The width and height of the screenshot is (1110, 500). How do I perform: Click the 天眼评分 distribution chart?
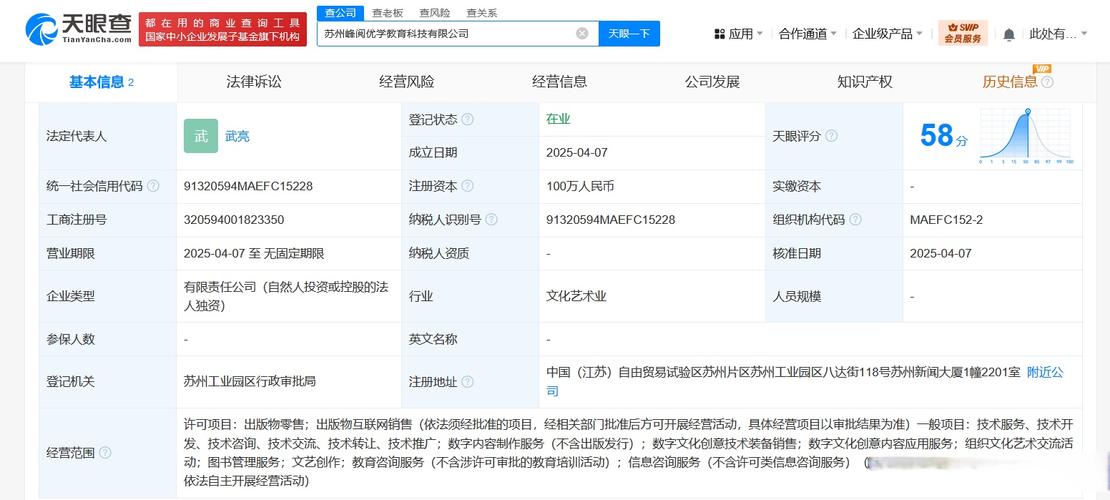tap(1026, 136)
